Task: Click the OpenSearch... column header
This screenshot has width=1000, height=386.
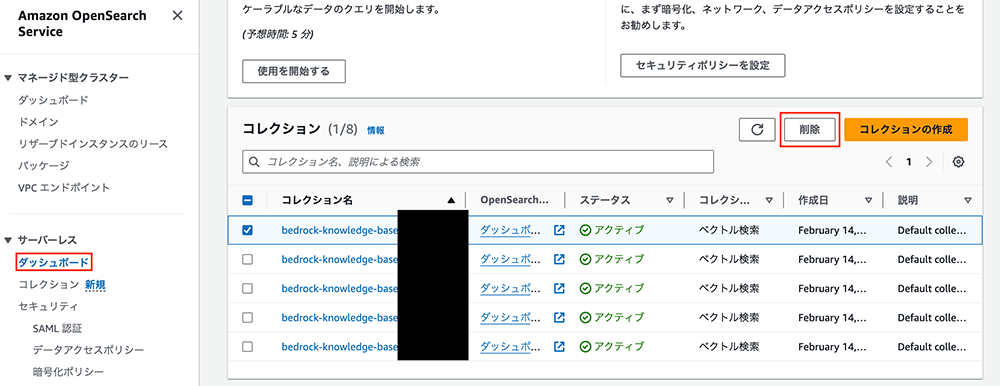Action: (514, 200)
